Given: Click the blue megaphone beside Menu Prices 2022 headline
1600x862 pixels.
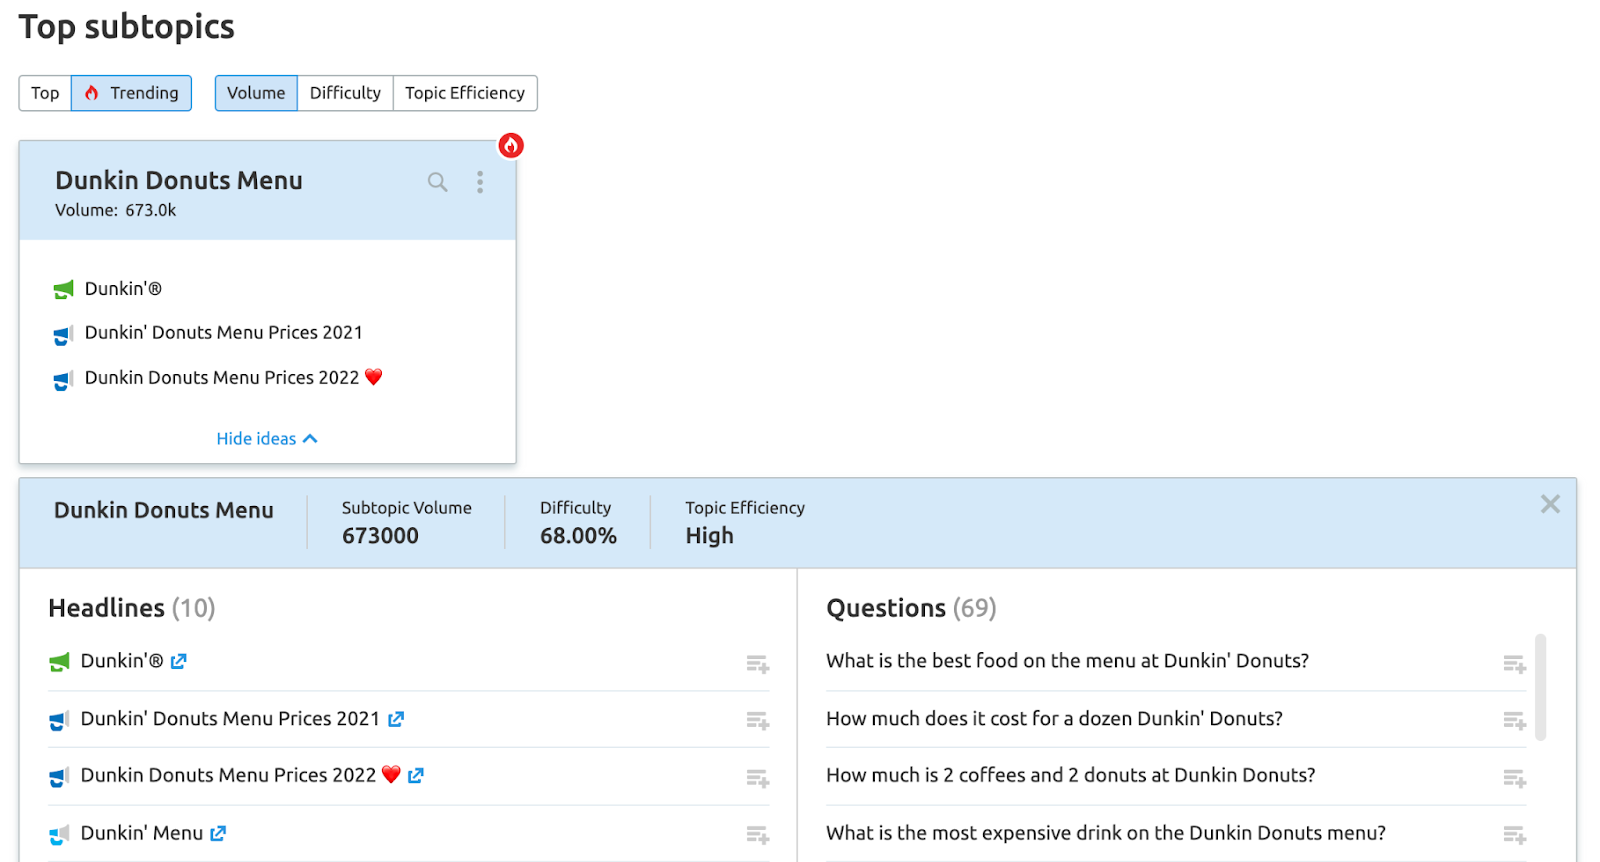Looking at the screenshot, I should (x=60, y=777).
